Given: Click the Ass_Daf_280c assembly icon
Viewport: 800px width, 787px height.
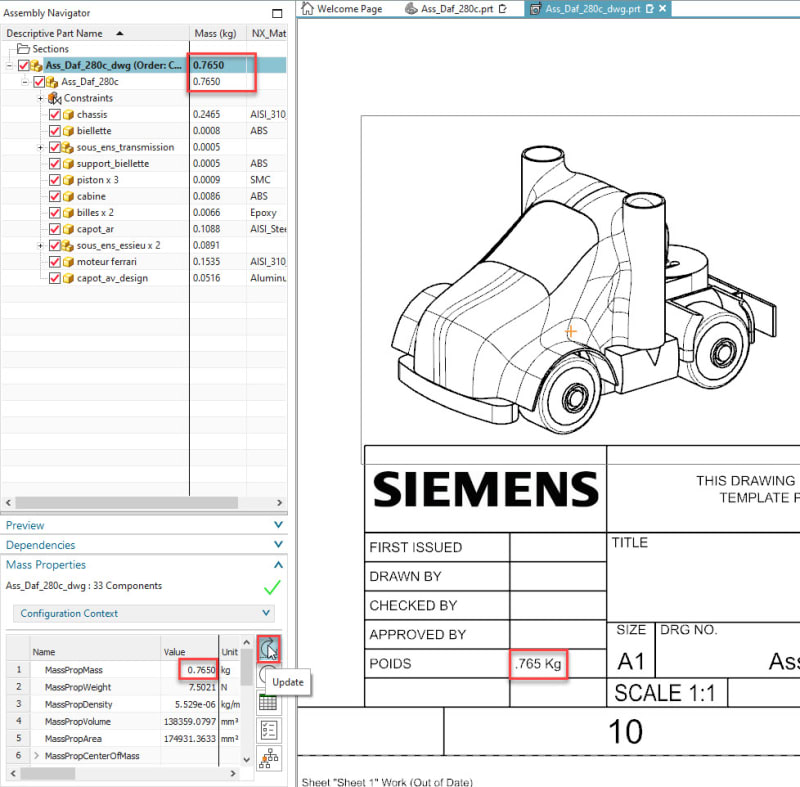Looking at the screenshot, I should pos(52,82).
